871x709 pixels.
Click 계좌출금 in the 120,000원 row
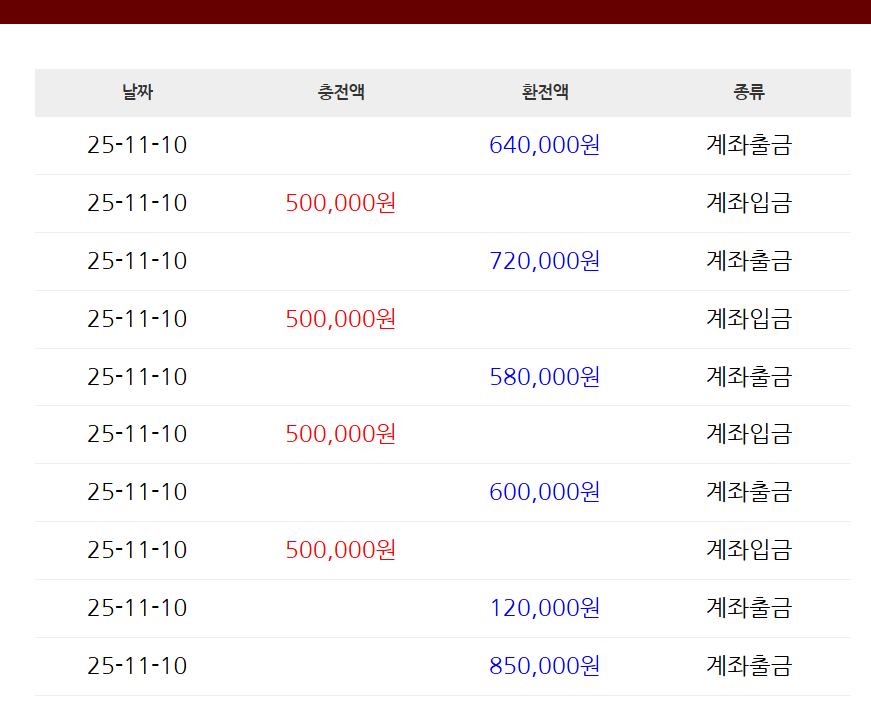(748, 608)
